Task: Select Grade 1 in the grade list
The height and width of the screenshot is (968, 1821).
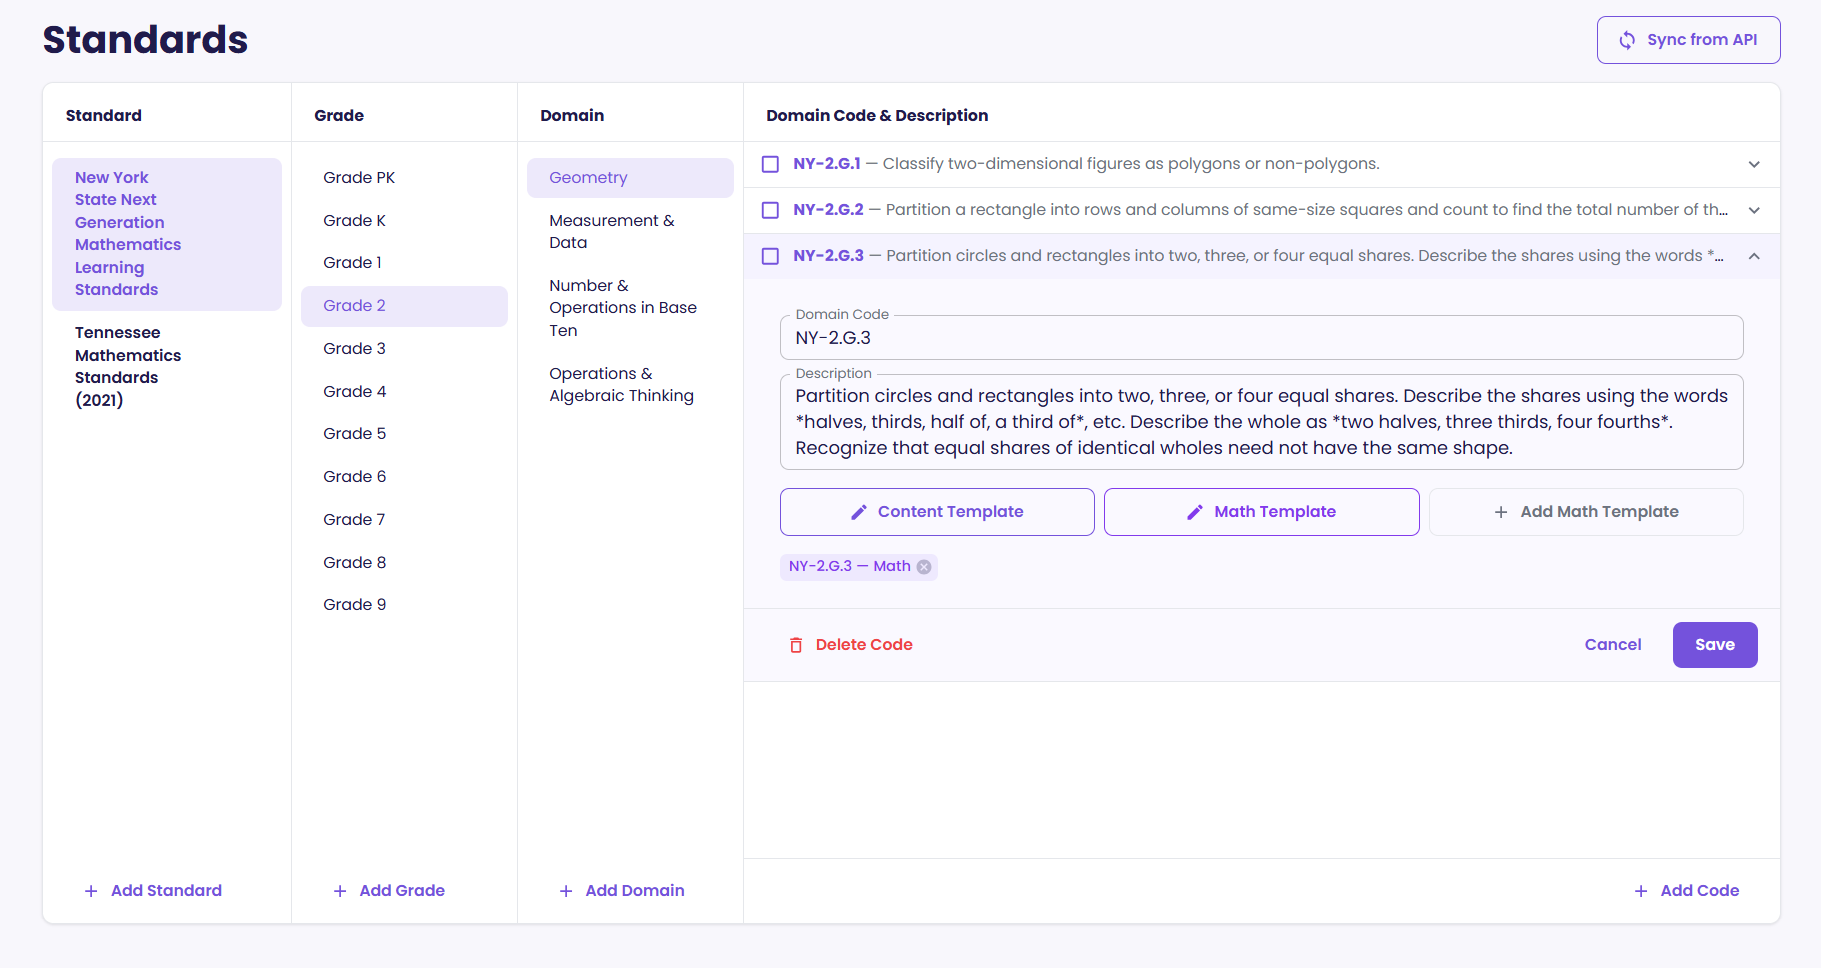Action: [404, 263]
